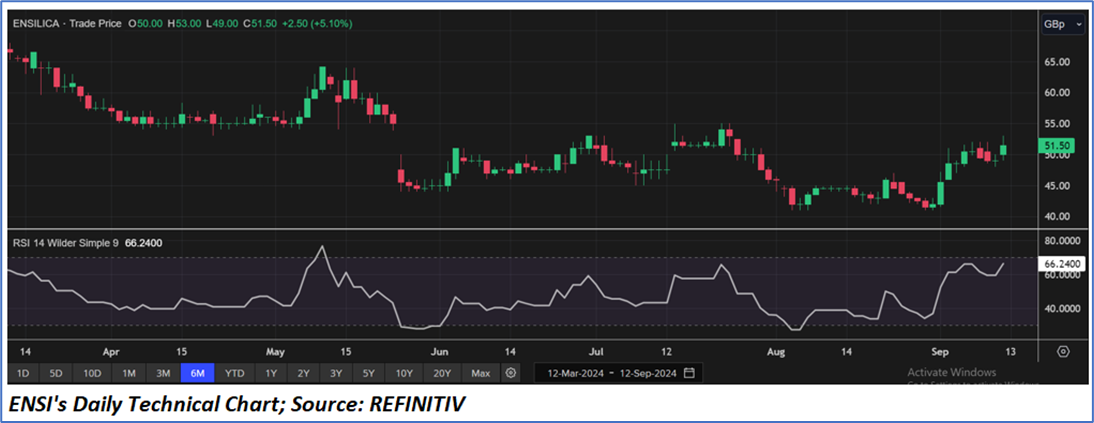Select the 20Y time range
The width and height of the screenshot is (1094, 423).
[x=442, y=373]
